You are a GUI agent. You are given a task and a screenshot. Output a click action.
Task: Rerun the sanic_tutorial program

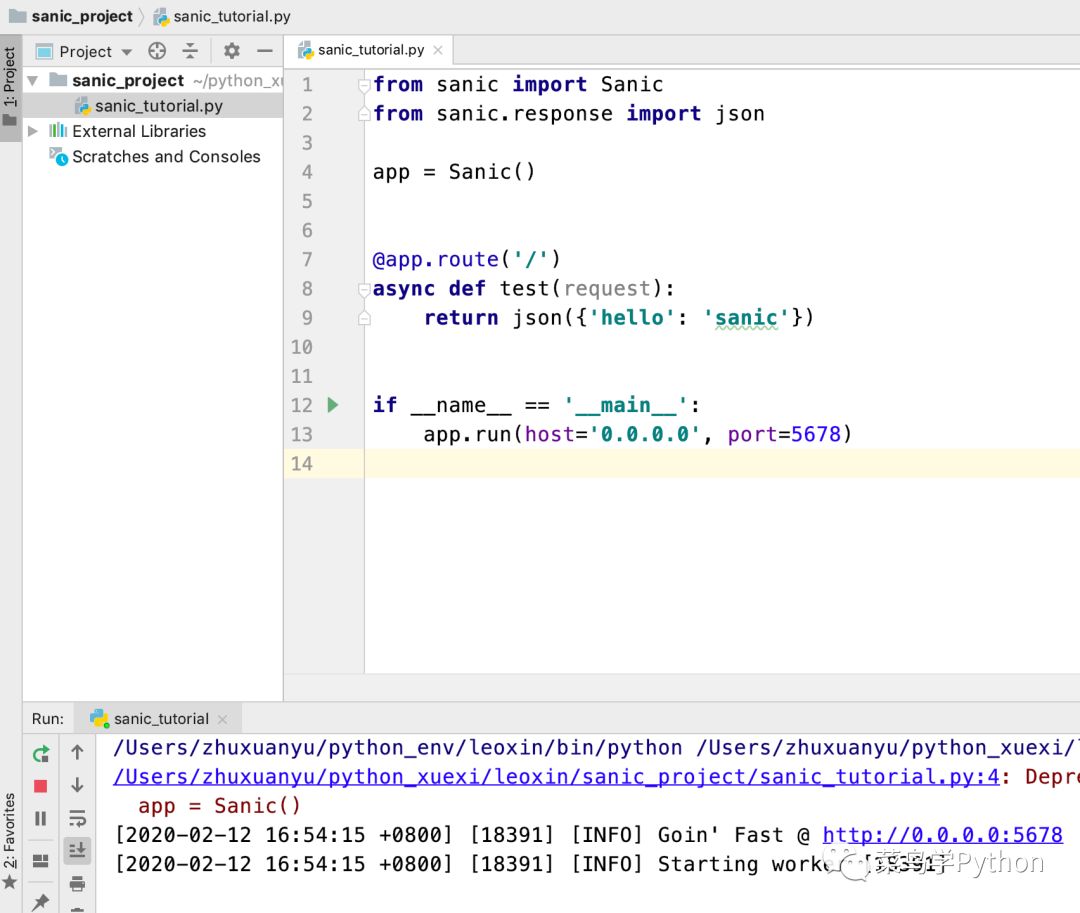click(41, 755)
